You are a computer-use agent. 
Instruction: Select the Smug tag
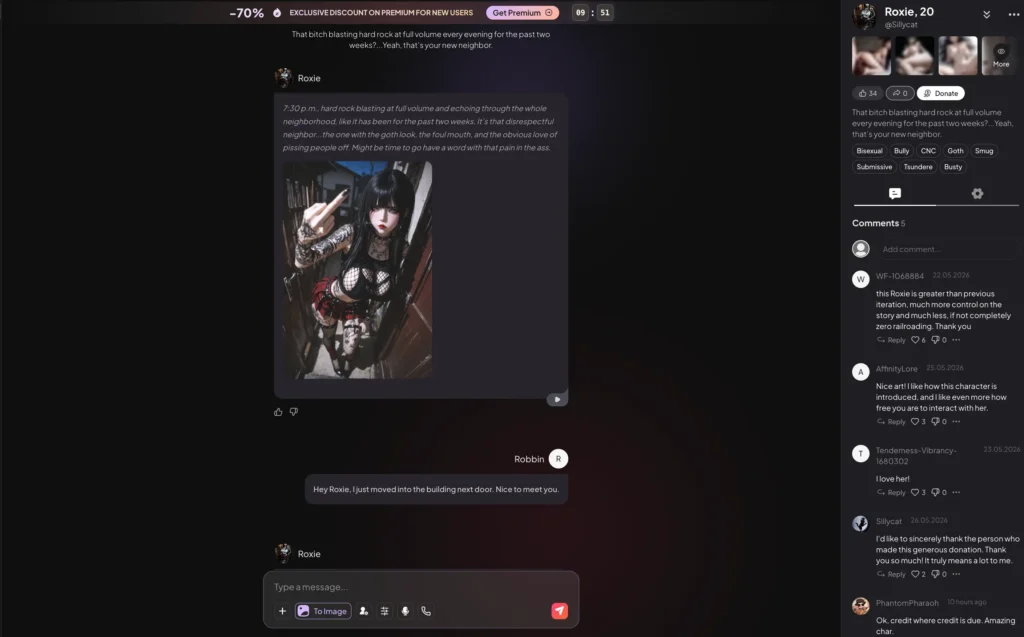coord(984,151)
